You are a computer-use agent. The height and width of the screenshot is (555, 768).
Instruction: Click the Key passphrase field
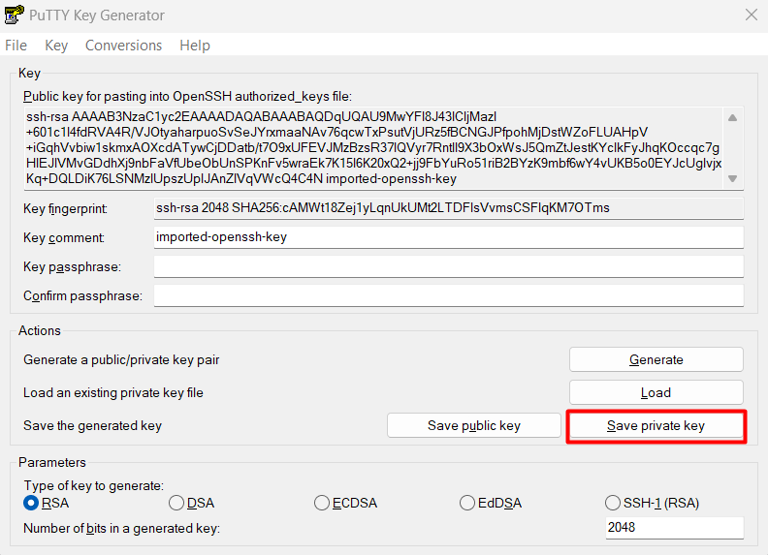click(x=449, y=266)
